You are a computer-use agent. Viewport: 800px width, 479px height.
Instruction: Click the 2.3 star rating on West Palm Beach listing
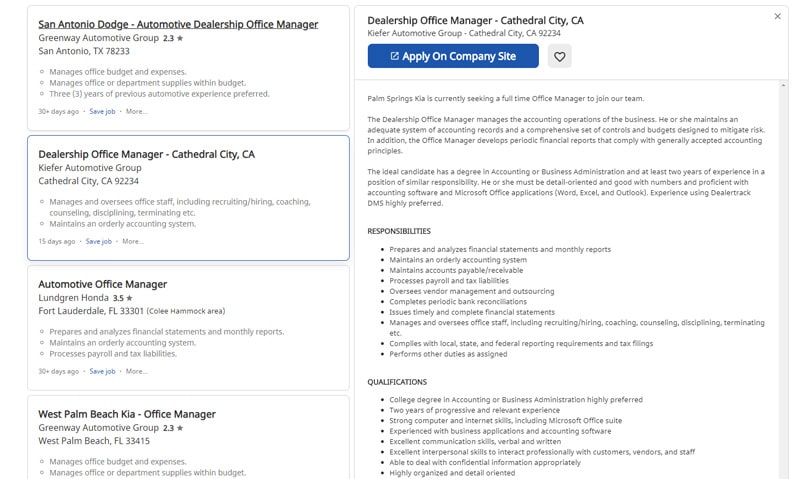coord(173,428)
